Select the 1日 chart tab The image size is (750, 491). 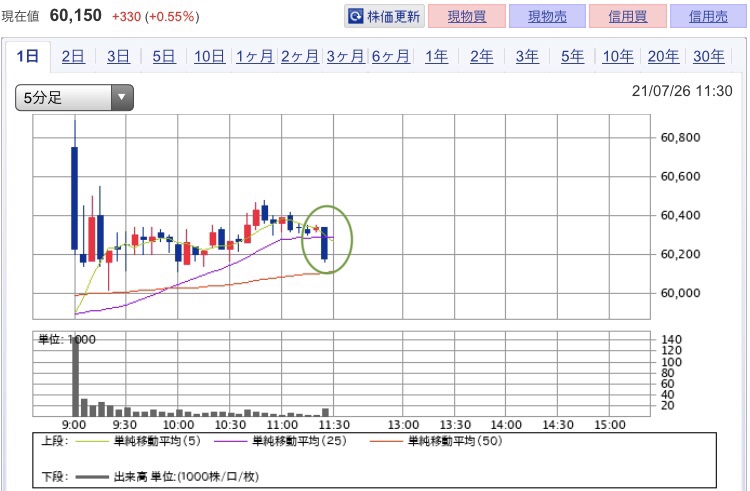pyautogui.click(x=27, y=57)
